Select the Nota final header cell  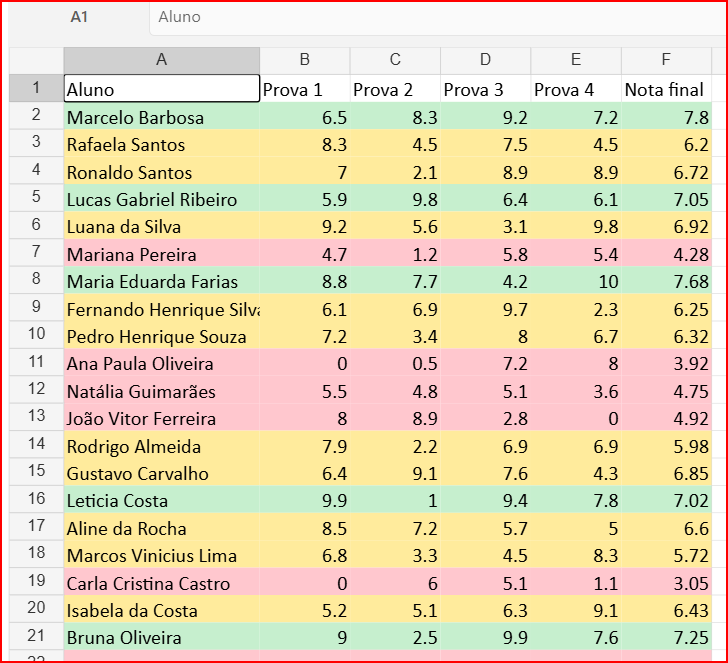pyautogui.click(x=666, y=89)
